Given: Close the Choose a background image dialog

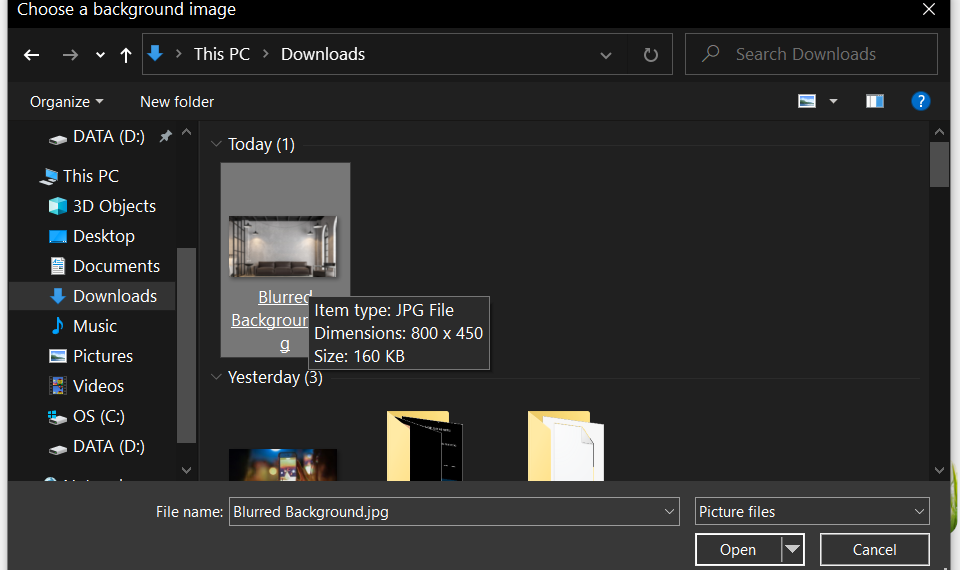Looking at the screenshot, I should pos(929,10).
